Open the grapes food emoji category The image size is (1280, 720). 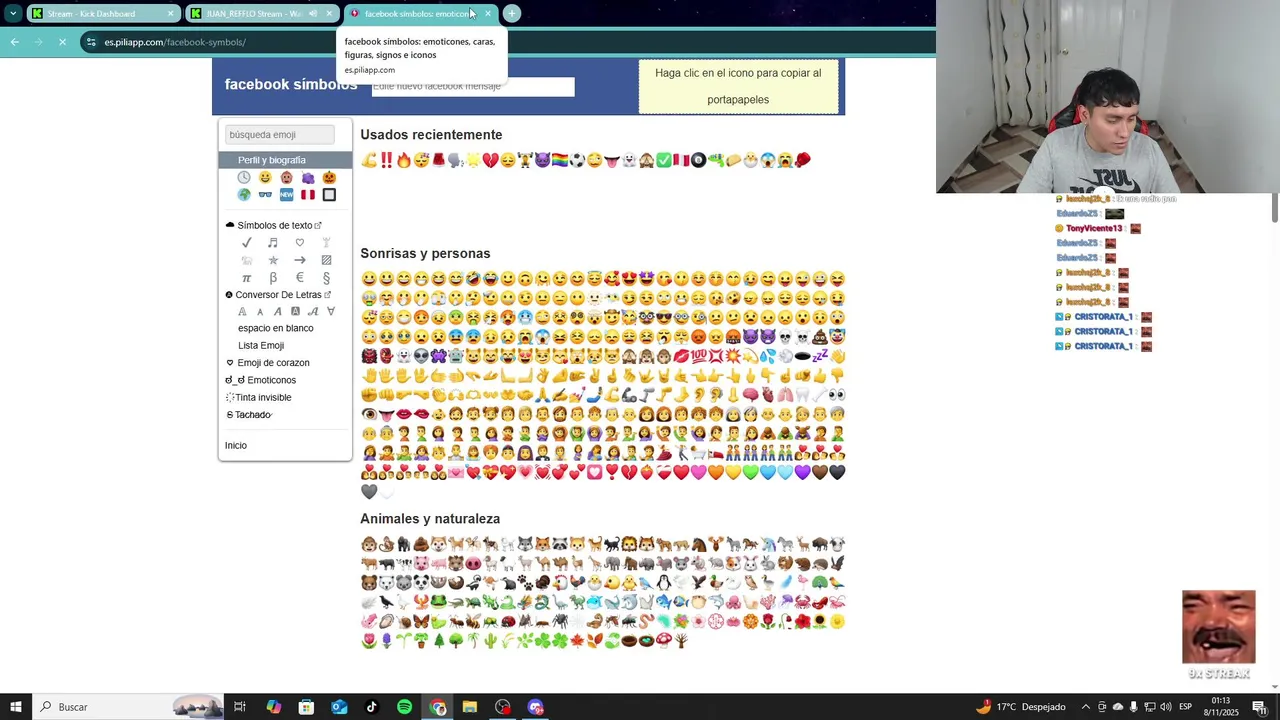(308, 177)
